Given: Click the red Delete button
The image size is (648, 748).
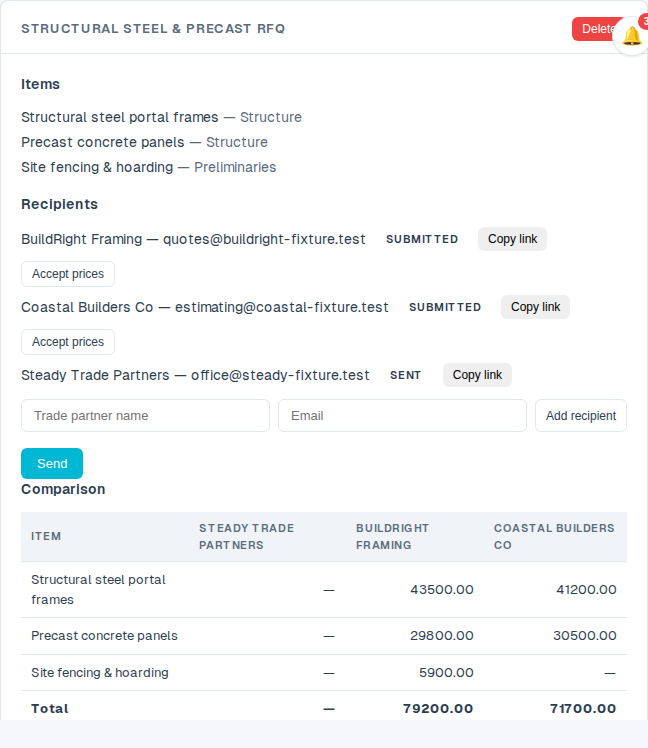Looking at the screenshot, I should [x=593, y=29].
